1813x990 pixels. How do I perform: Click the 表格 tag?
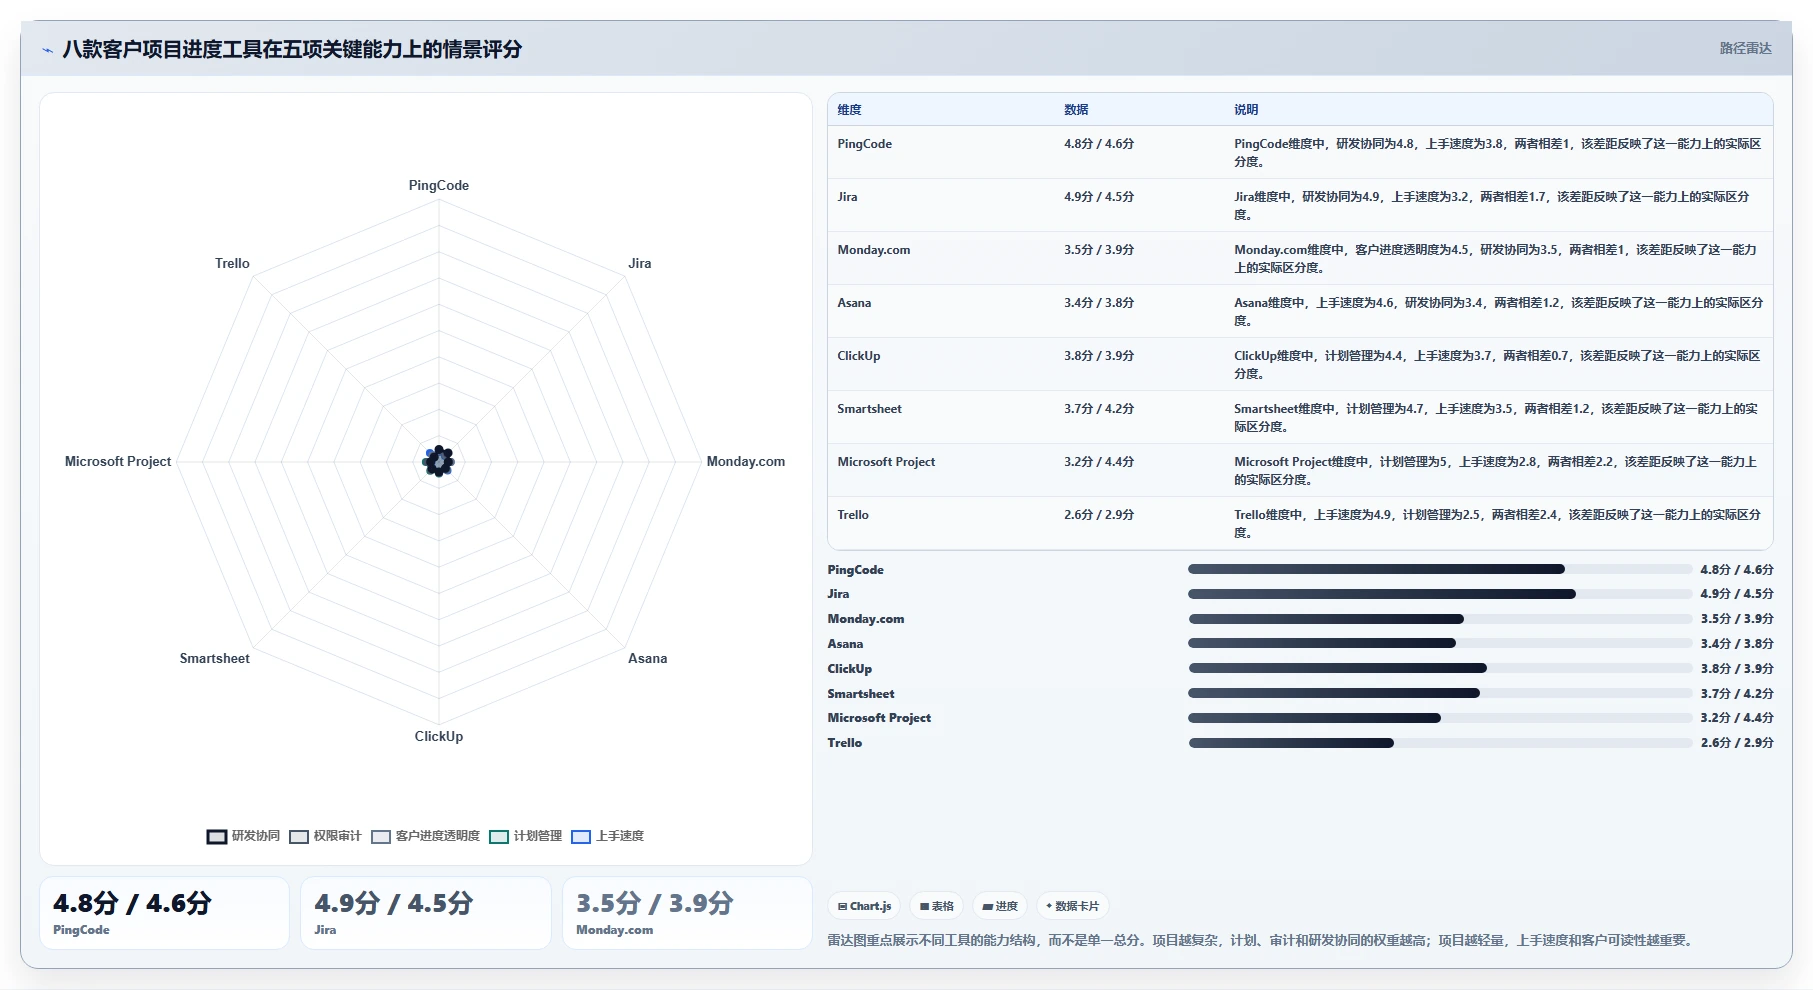(937, 906)
